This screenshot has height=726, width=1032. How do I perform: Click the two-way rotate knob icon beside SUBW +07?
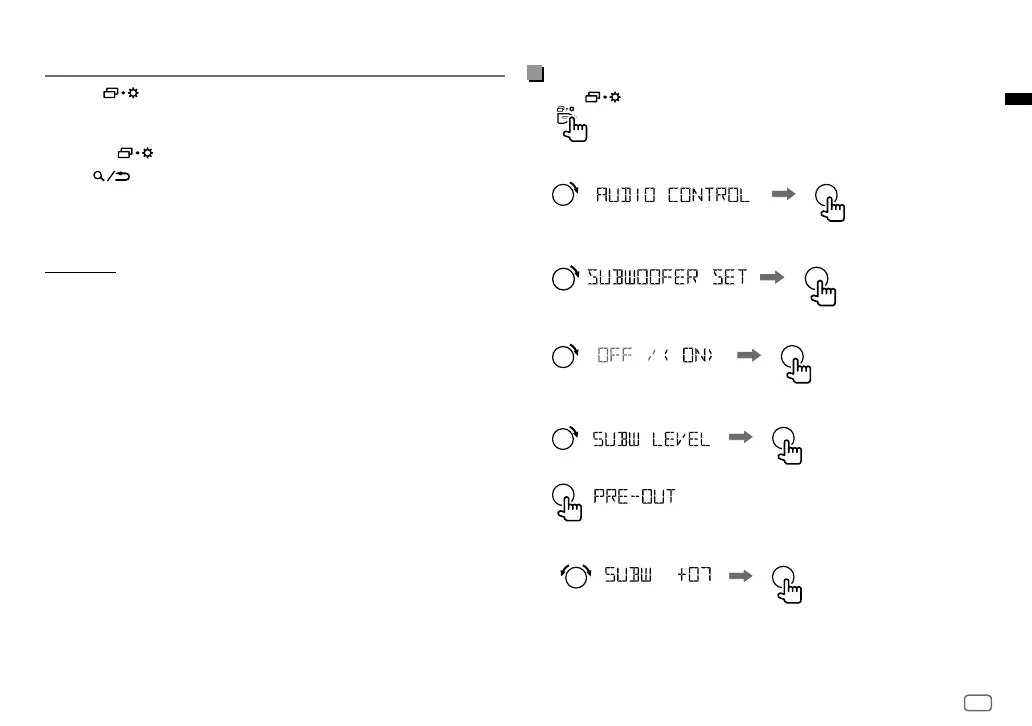point(576,576)
